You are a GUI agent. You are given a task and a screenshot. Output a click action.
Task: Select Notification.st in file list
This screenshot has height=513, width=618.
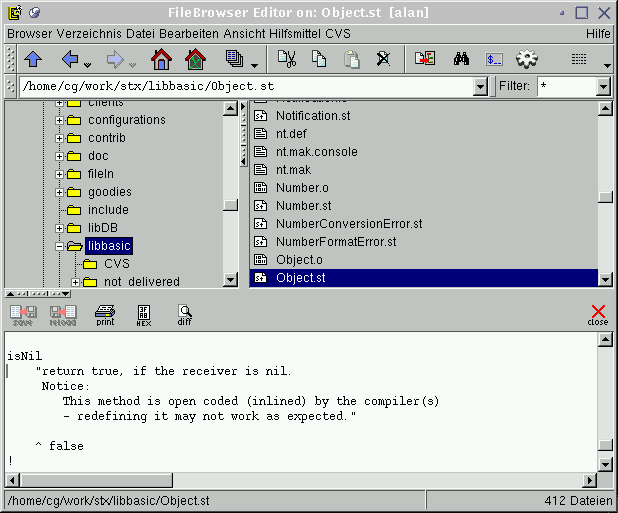pos(313,116)
